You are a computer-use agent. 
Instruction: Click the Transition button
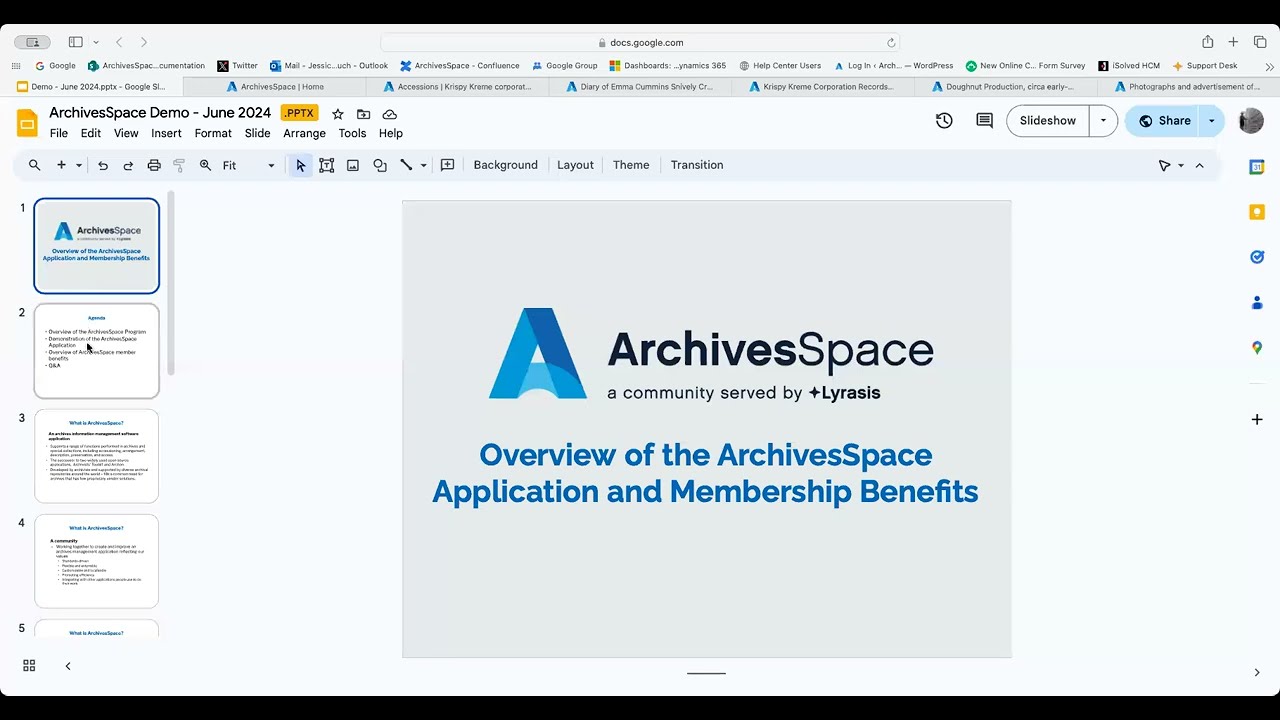tap(697, 165)
